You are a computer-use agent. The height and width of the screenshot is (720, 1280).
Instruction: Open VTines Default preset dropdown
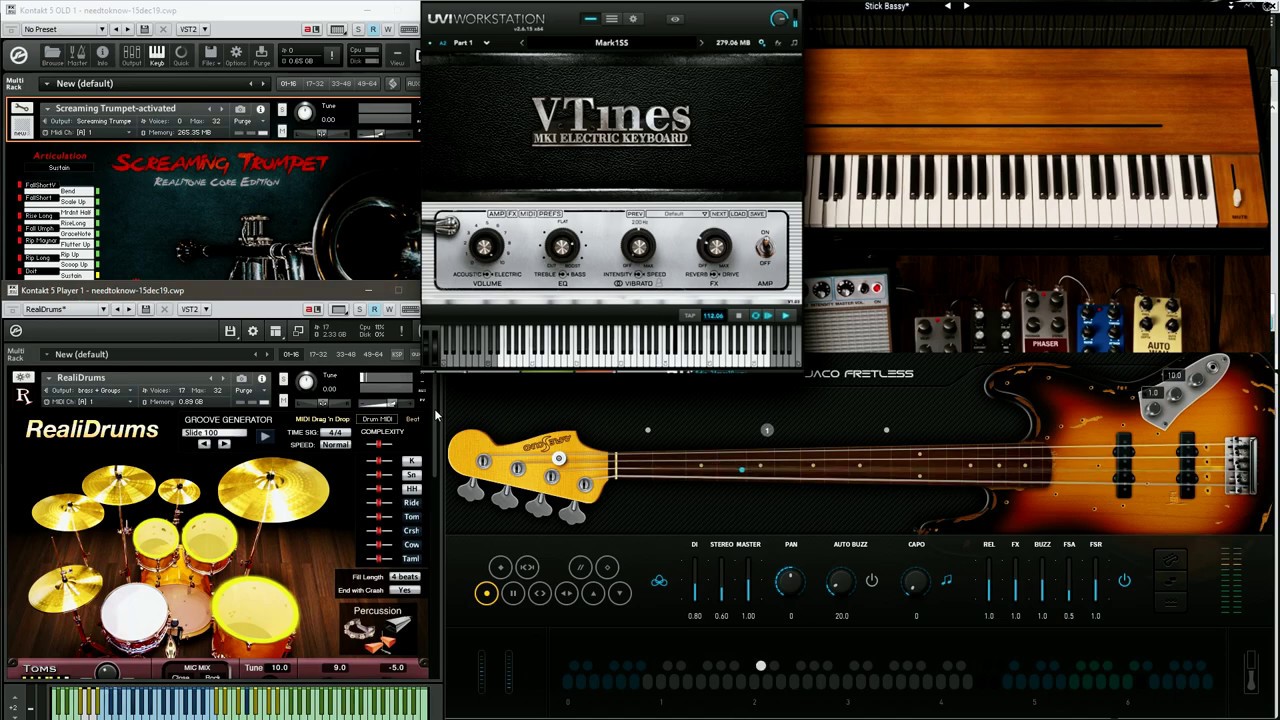(678, 214)
